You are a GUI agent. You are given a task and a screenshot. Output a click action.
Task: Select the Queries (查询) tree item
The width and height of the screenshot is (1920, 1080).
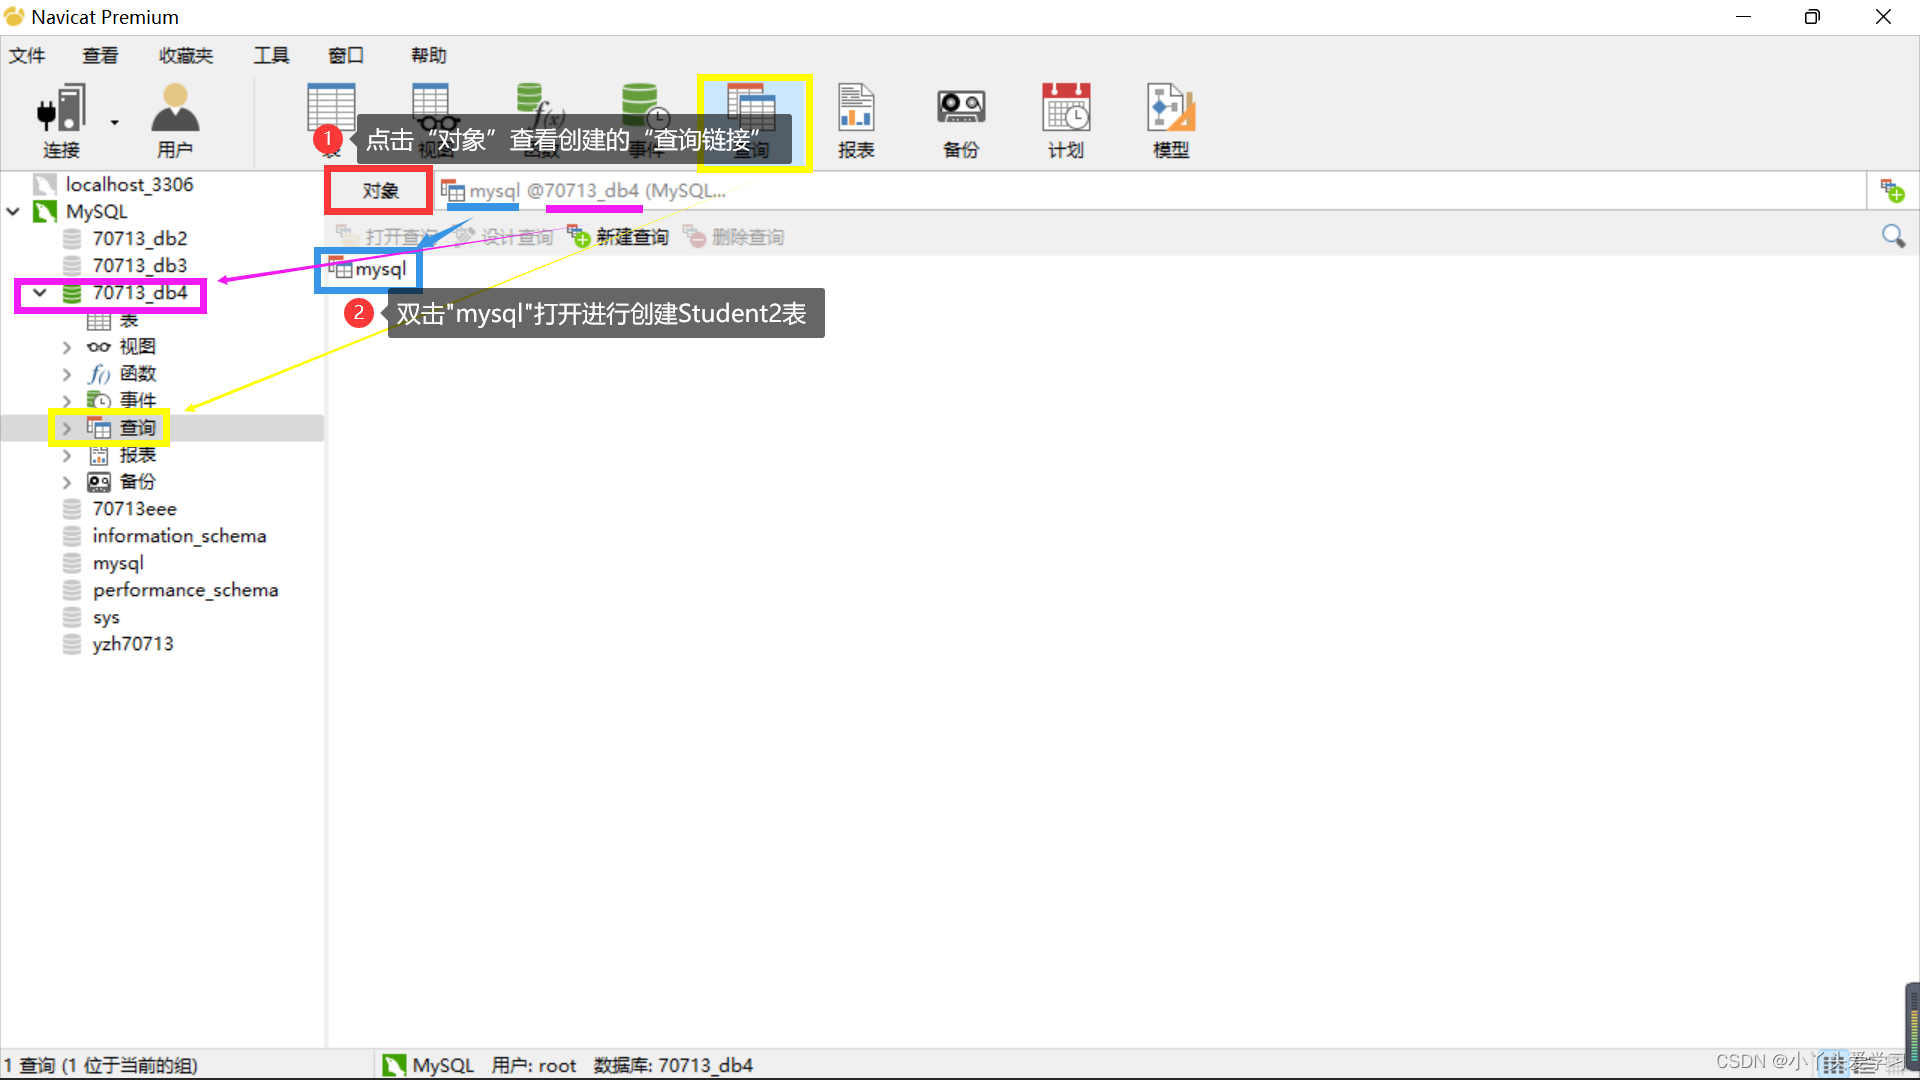point(138,427)
